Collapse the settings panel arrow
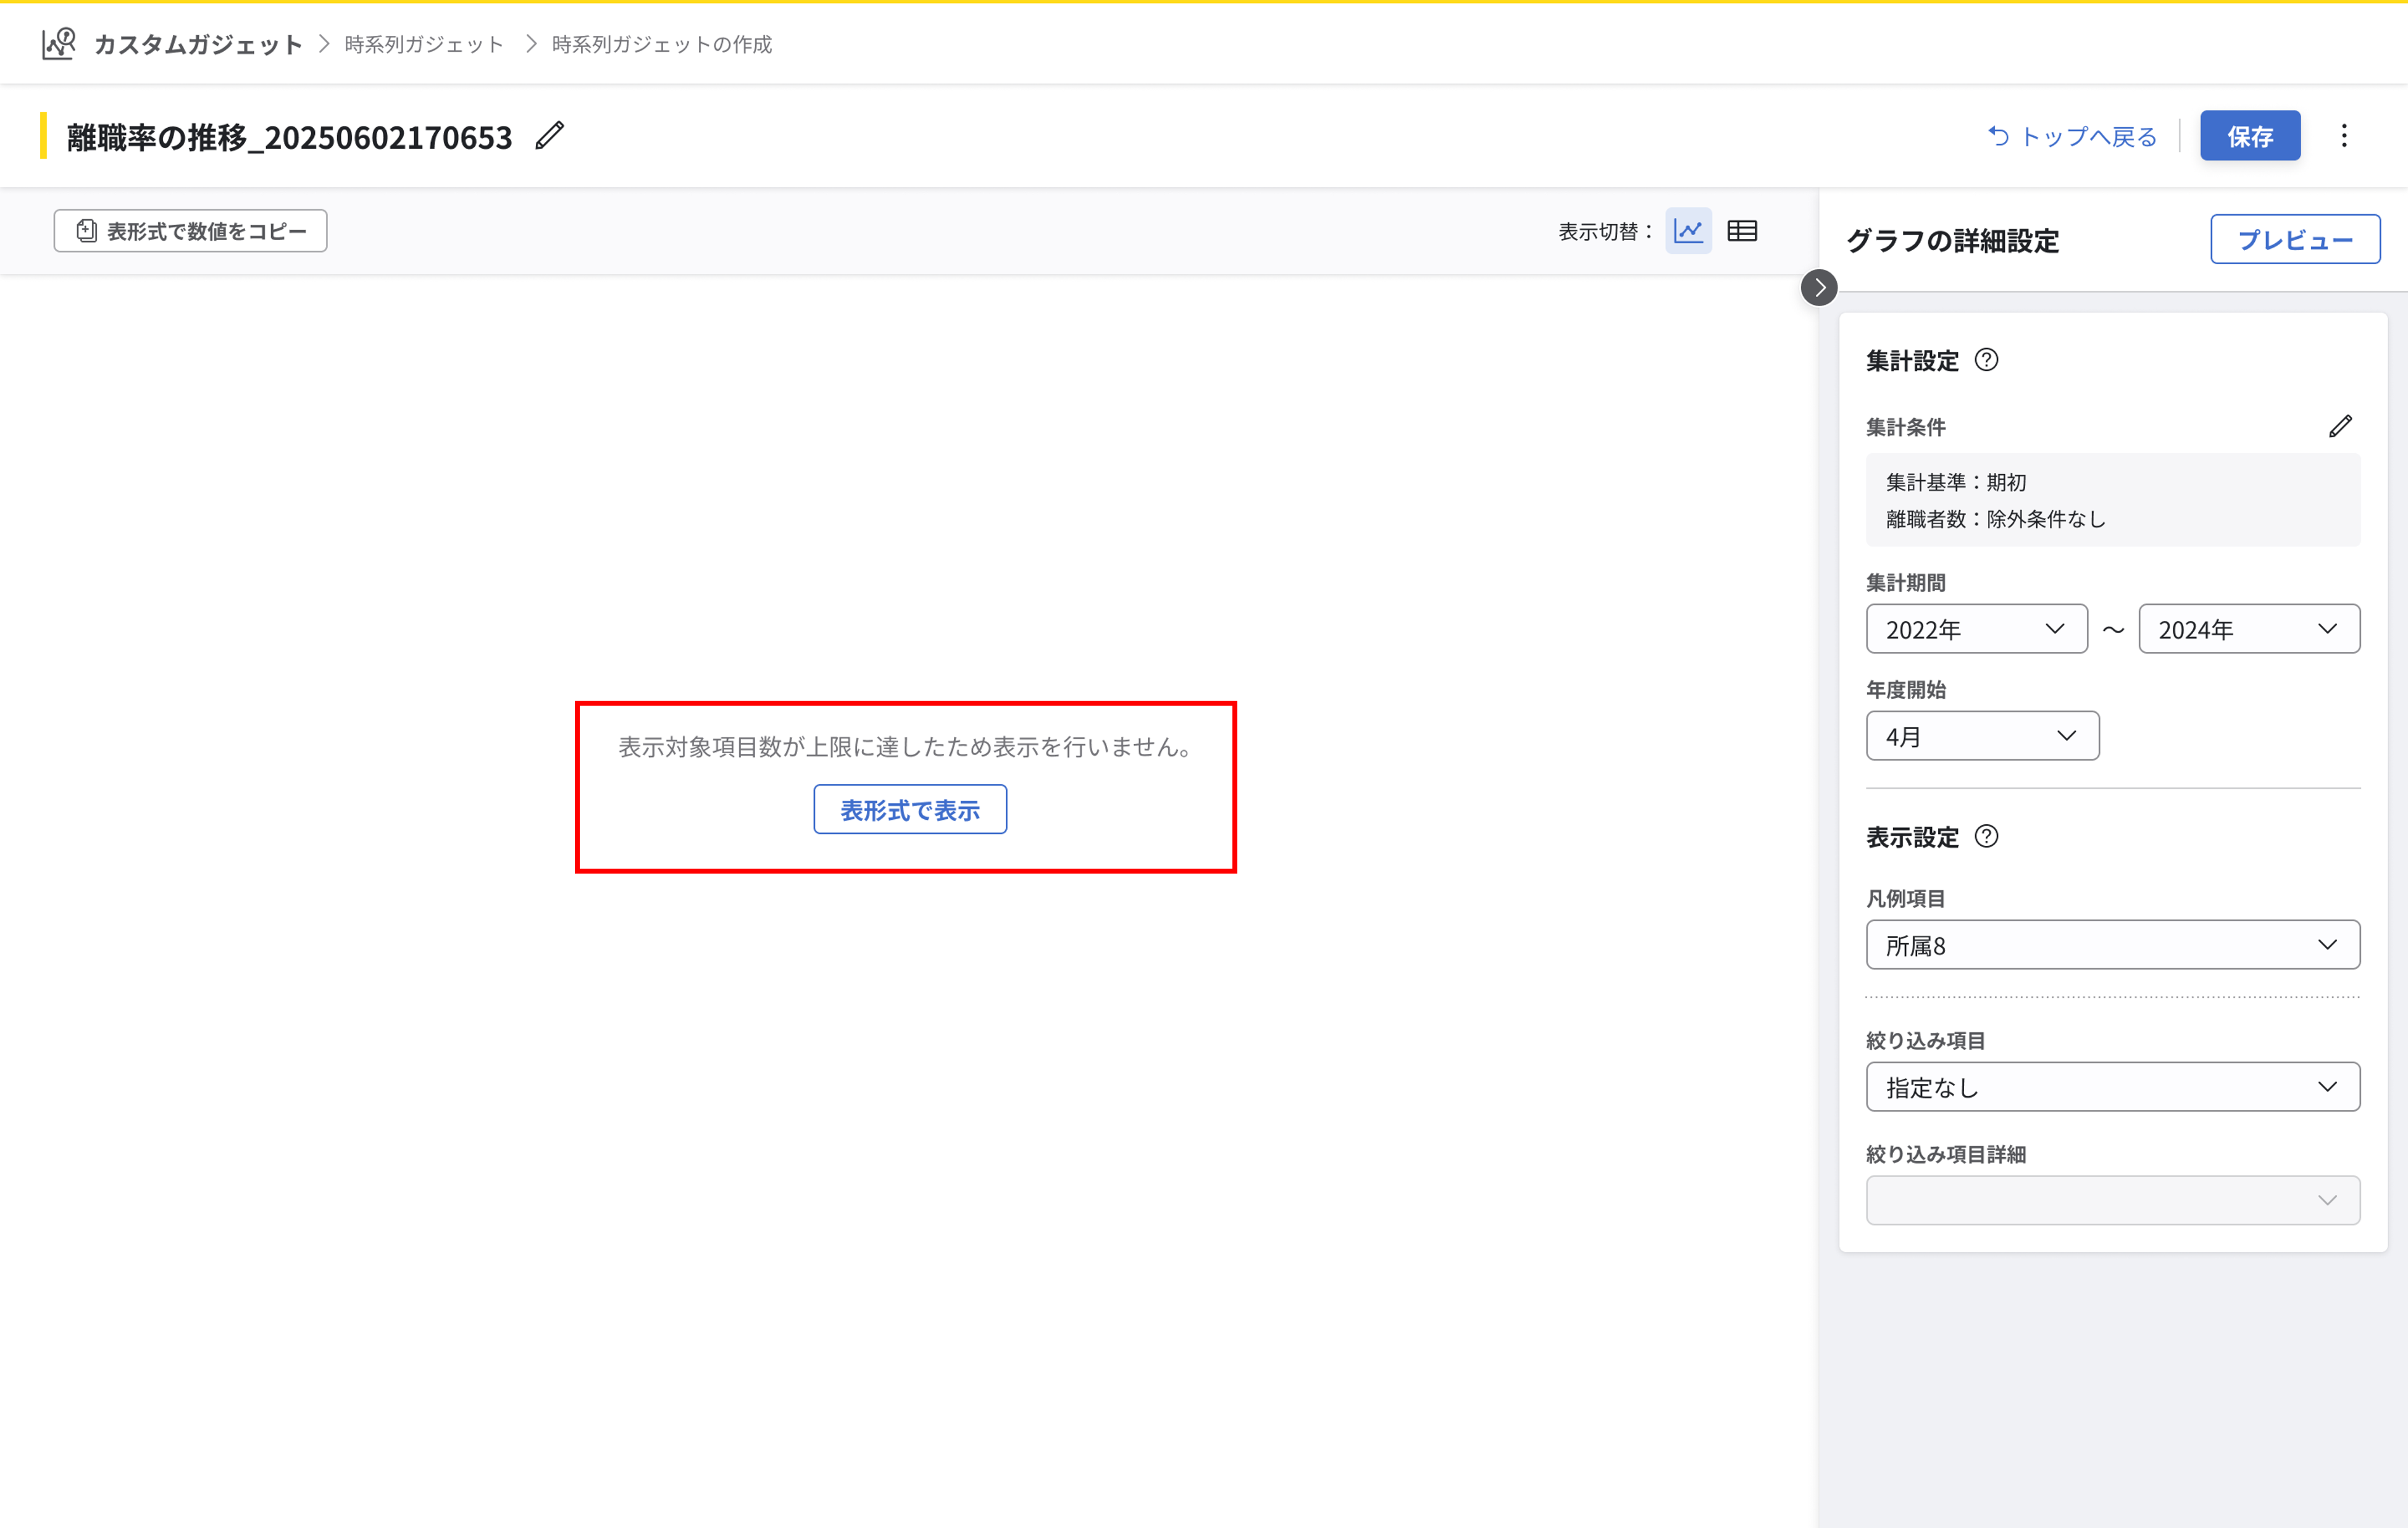The width and height of the screenshot is (2408, 1528). (x=1819, y=288)
